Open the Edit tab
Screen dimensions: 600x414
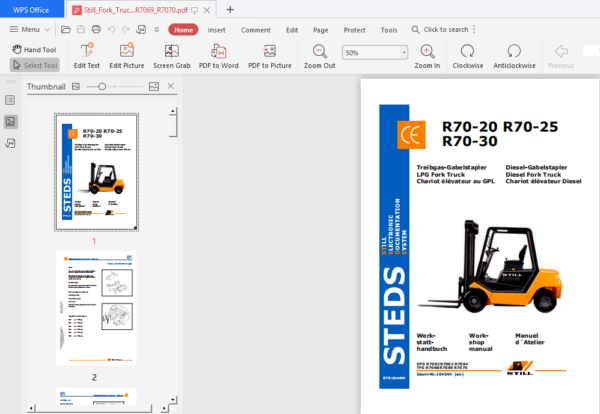click(292, 30)
